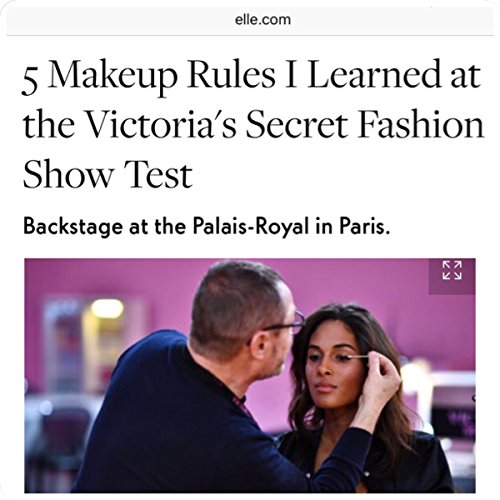Click the number '5' starting the headline
This screenshot has width=500, height=500.
pos(30,80)
